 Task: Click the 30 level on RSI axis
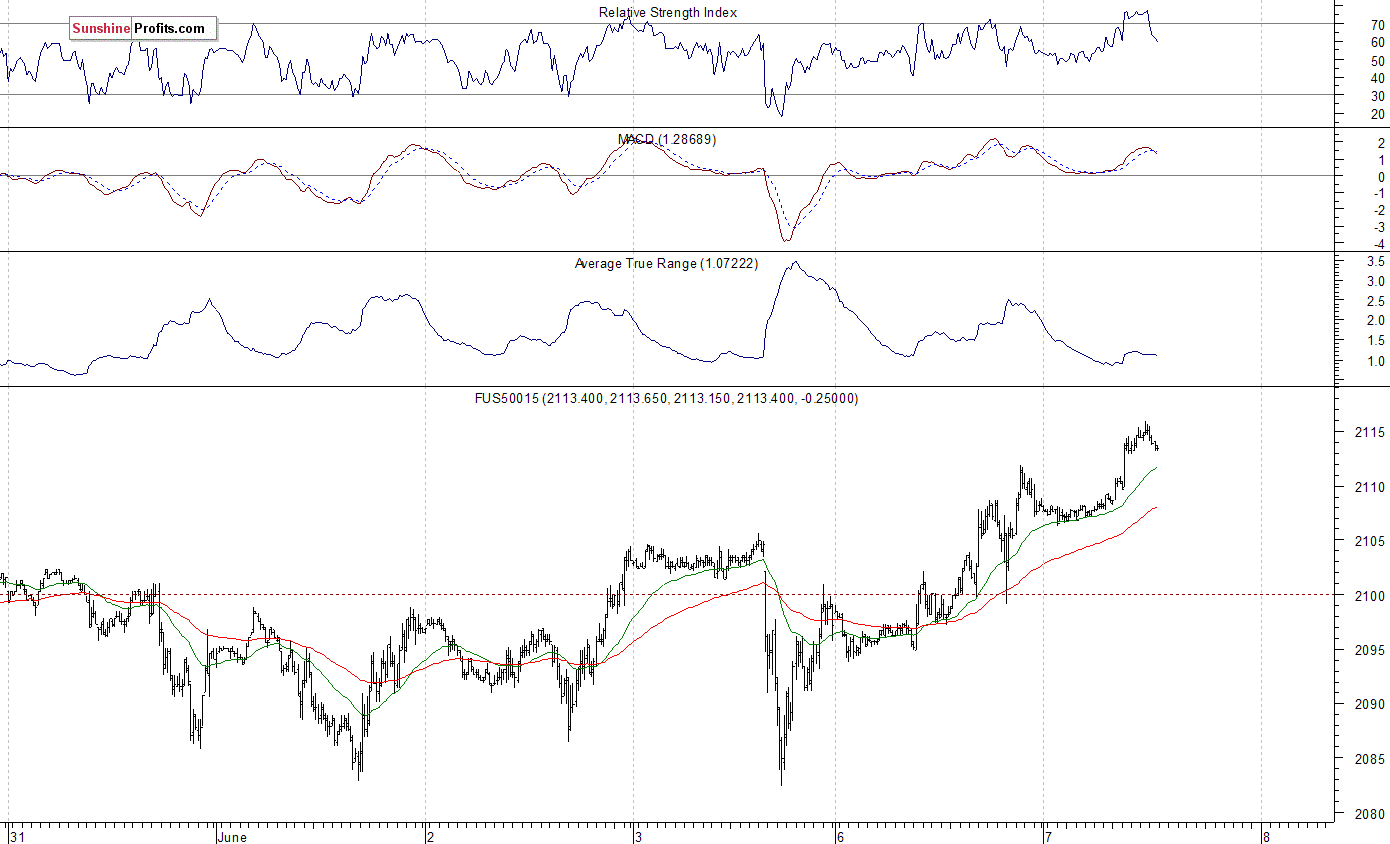click(x=1378, y=96)
